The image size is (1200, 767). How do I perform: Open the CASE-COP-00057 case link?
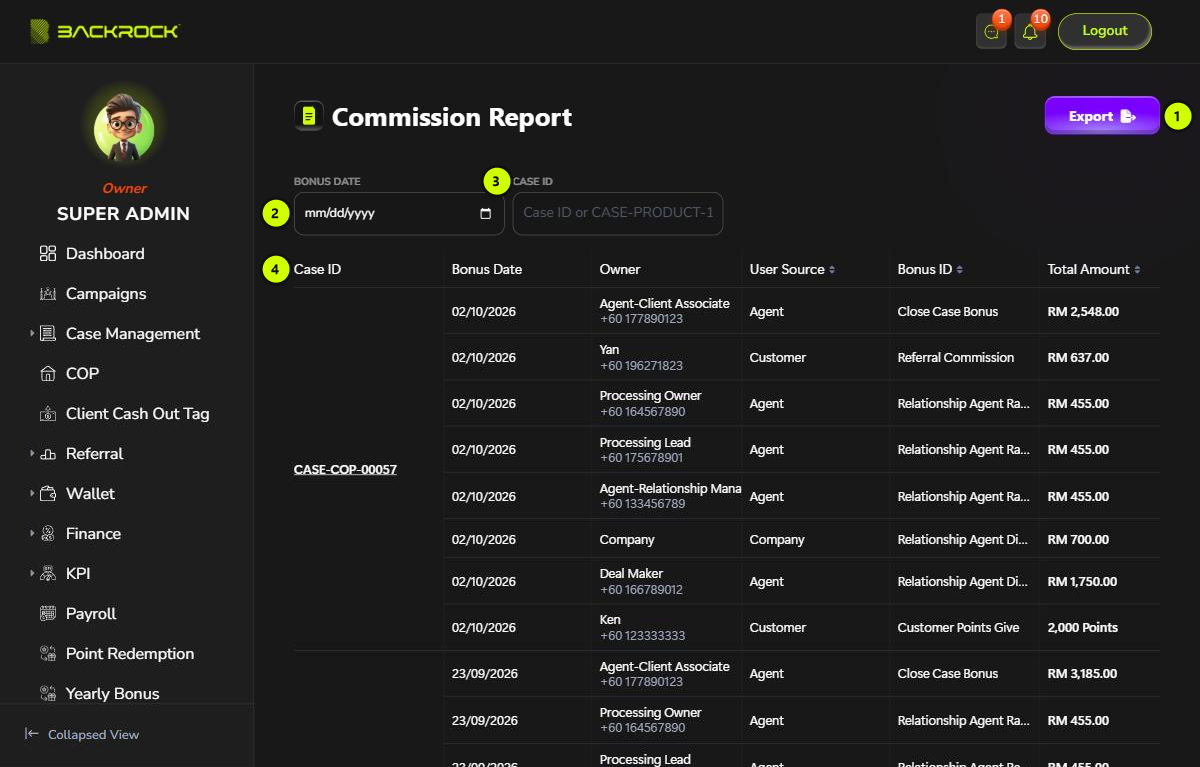(x=345, y=469)
